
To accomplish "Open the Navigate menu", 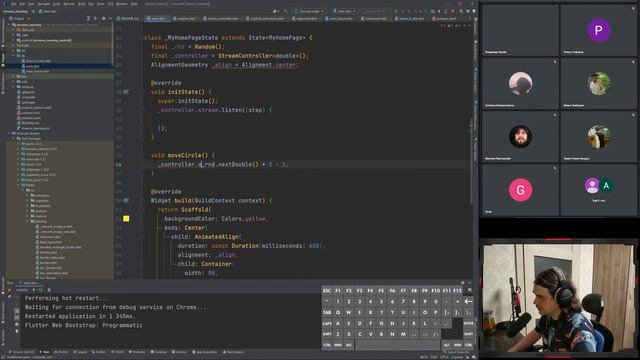I will [44, 4].
